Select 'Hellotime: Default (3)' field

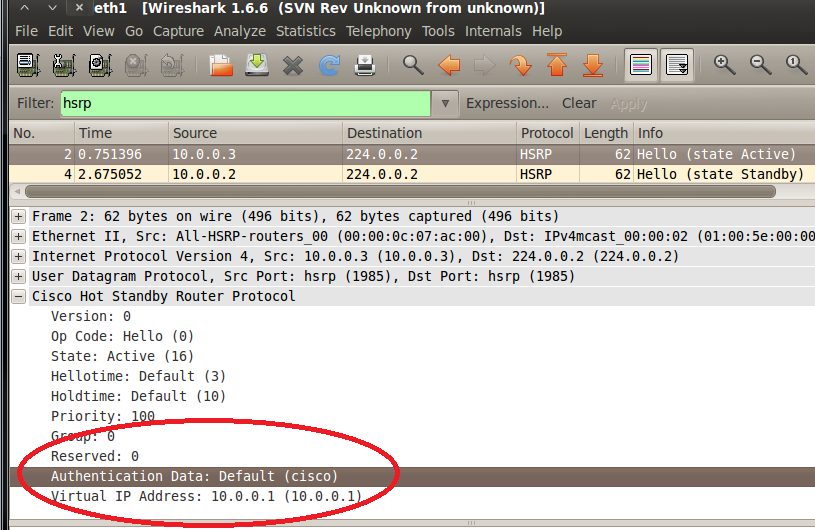pos(138,376)
